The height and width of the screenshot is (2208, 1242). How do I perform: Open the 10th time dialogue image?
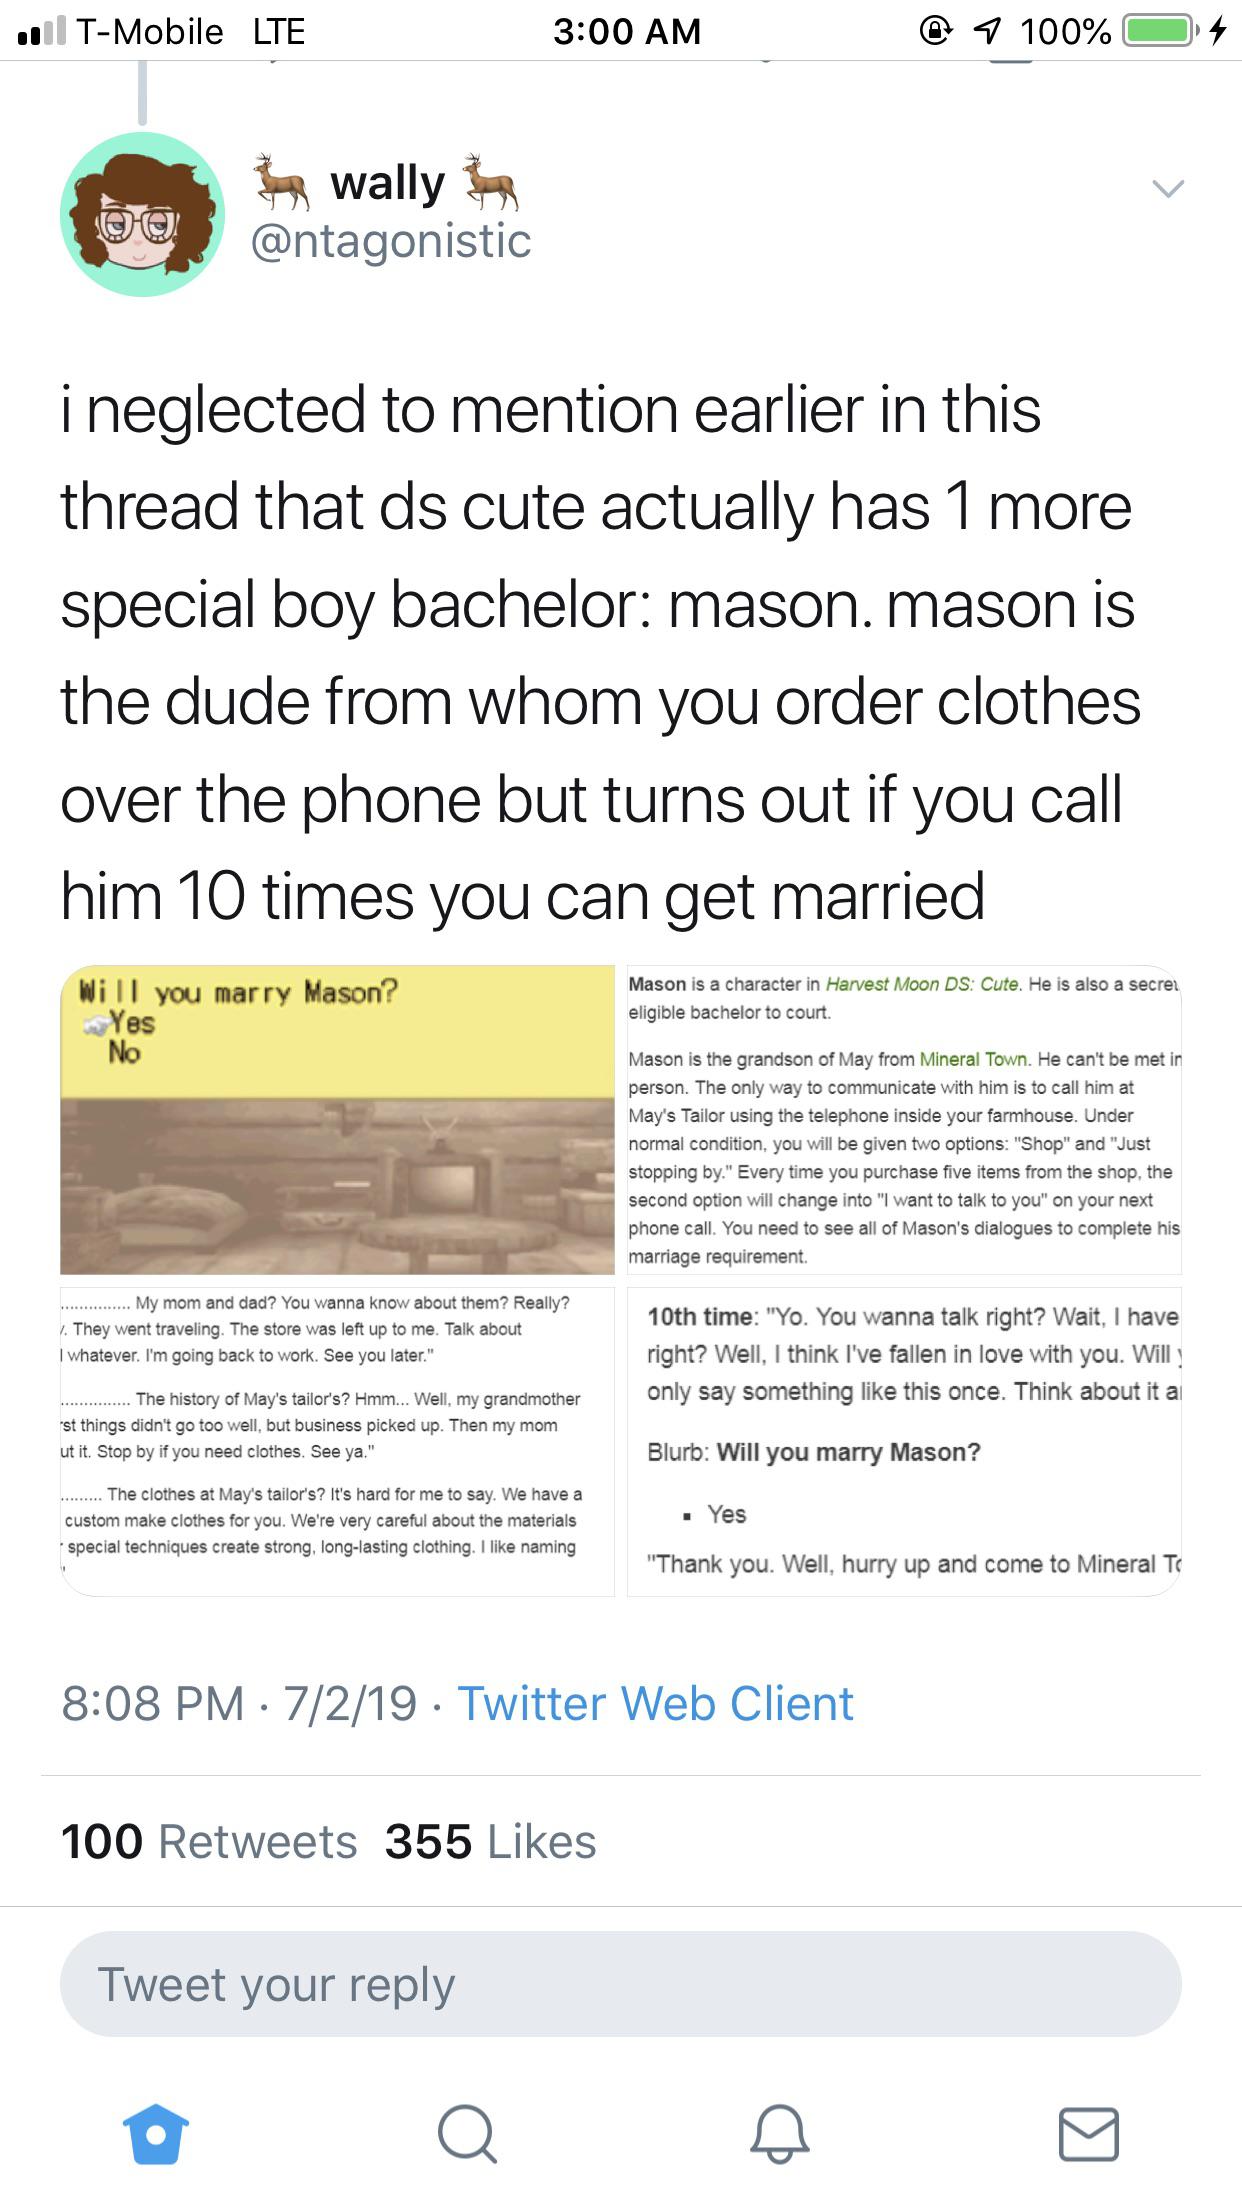click(x=904, y=1441)
